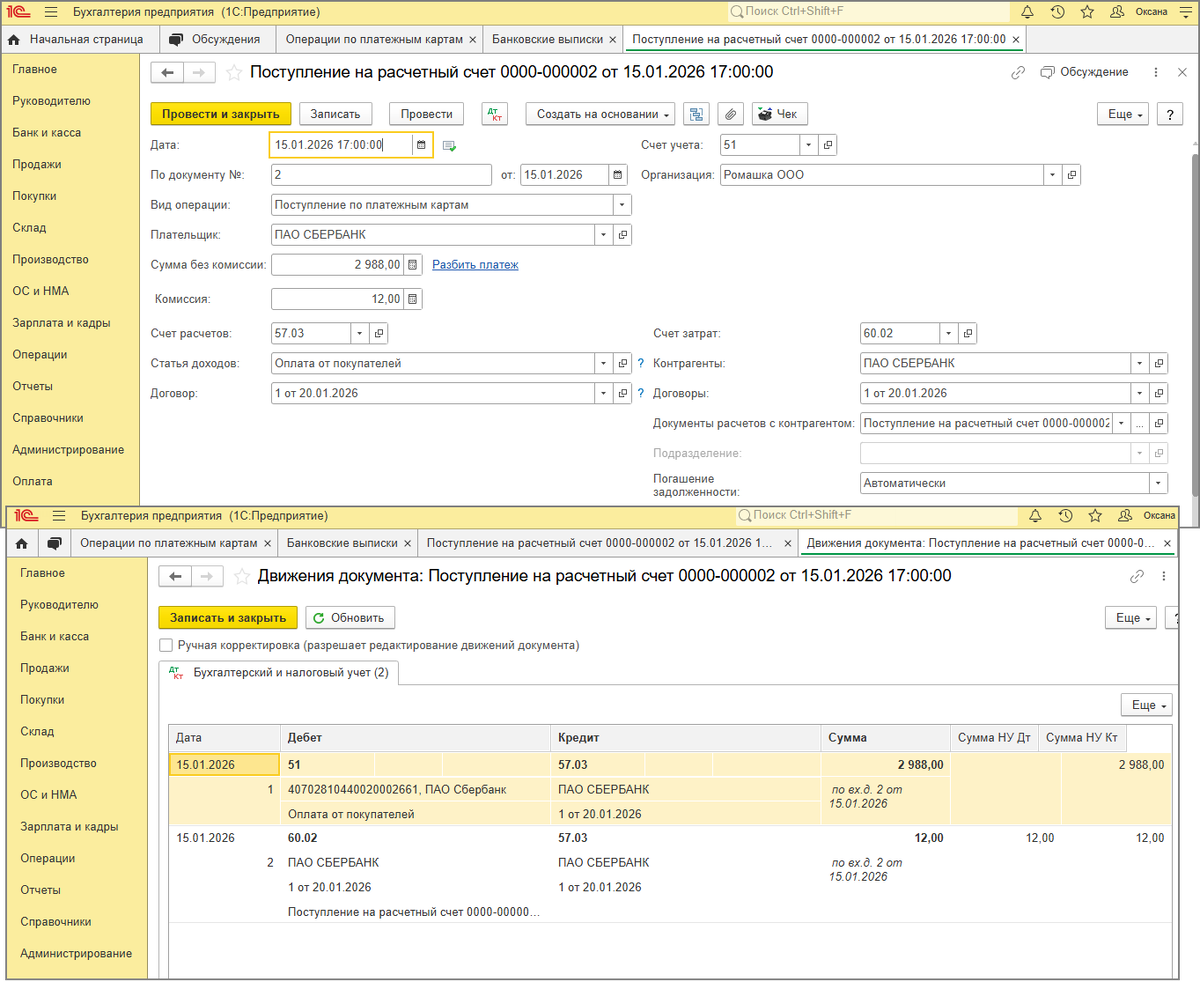Image resolution: width=1200 pixels, height=982 pixels.
Task: Open notifications bell in the bottom window
Action: pos(1035,515)
